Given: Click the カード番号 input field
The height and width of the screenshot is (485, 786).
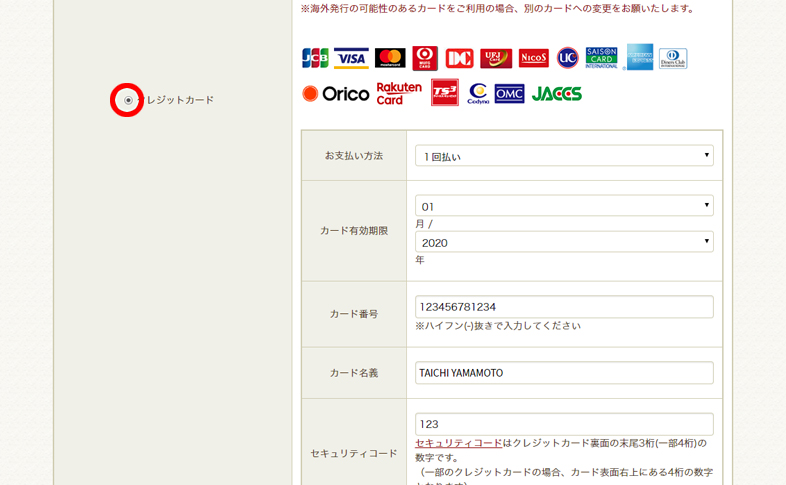Looking at the screenshot, I should coord(564,307).
